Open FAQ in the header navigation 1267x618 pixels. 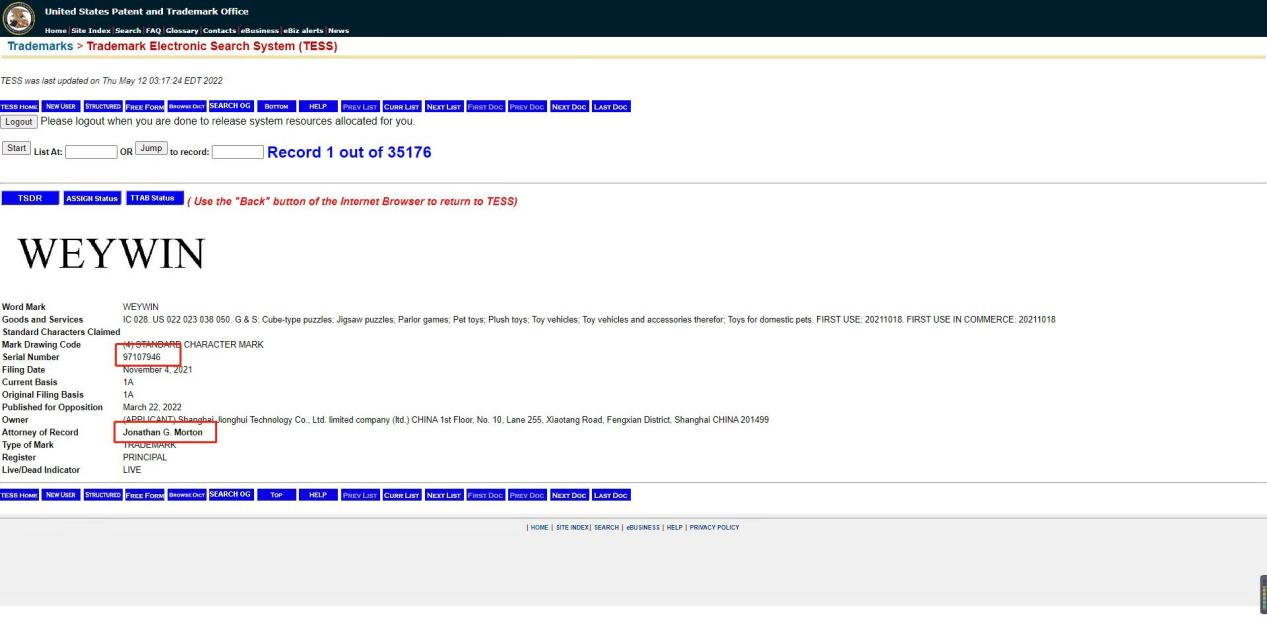tap(153, 31)
